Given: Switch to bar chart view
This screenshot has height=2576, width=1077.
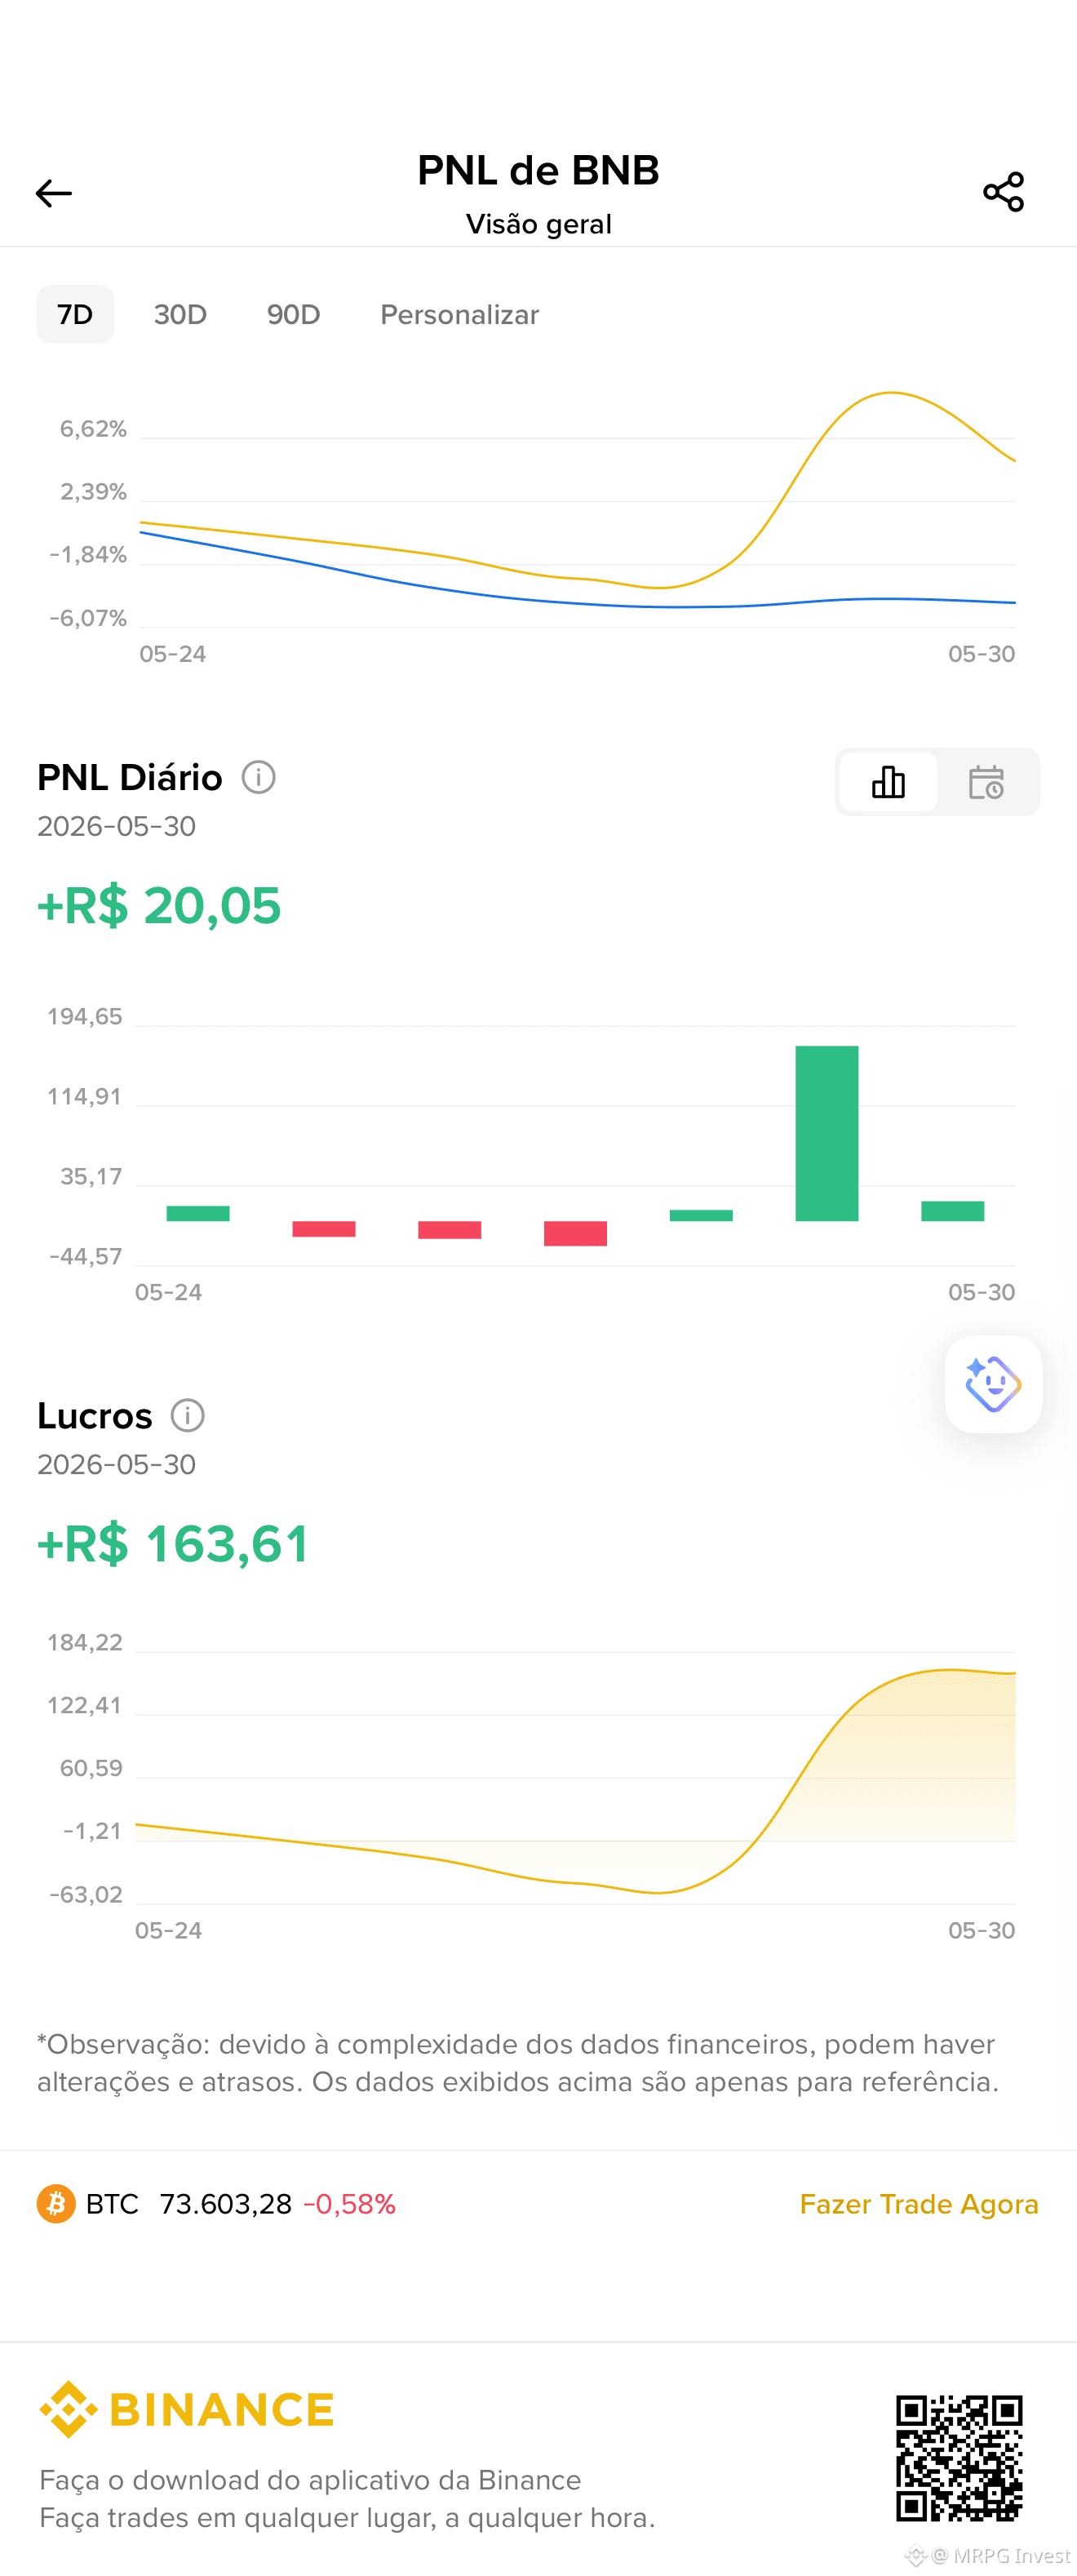Looking at the screenshot, I should (x=888, y=782).
